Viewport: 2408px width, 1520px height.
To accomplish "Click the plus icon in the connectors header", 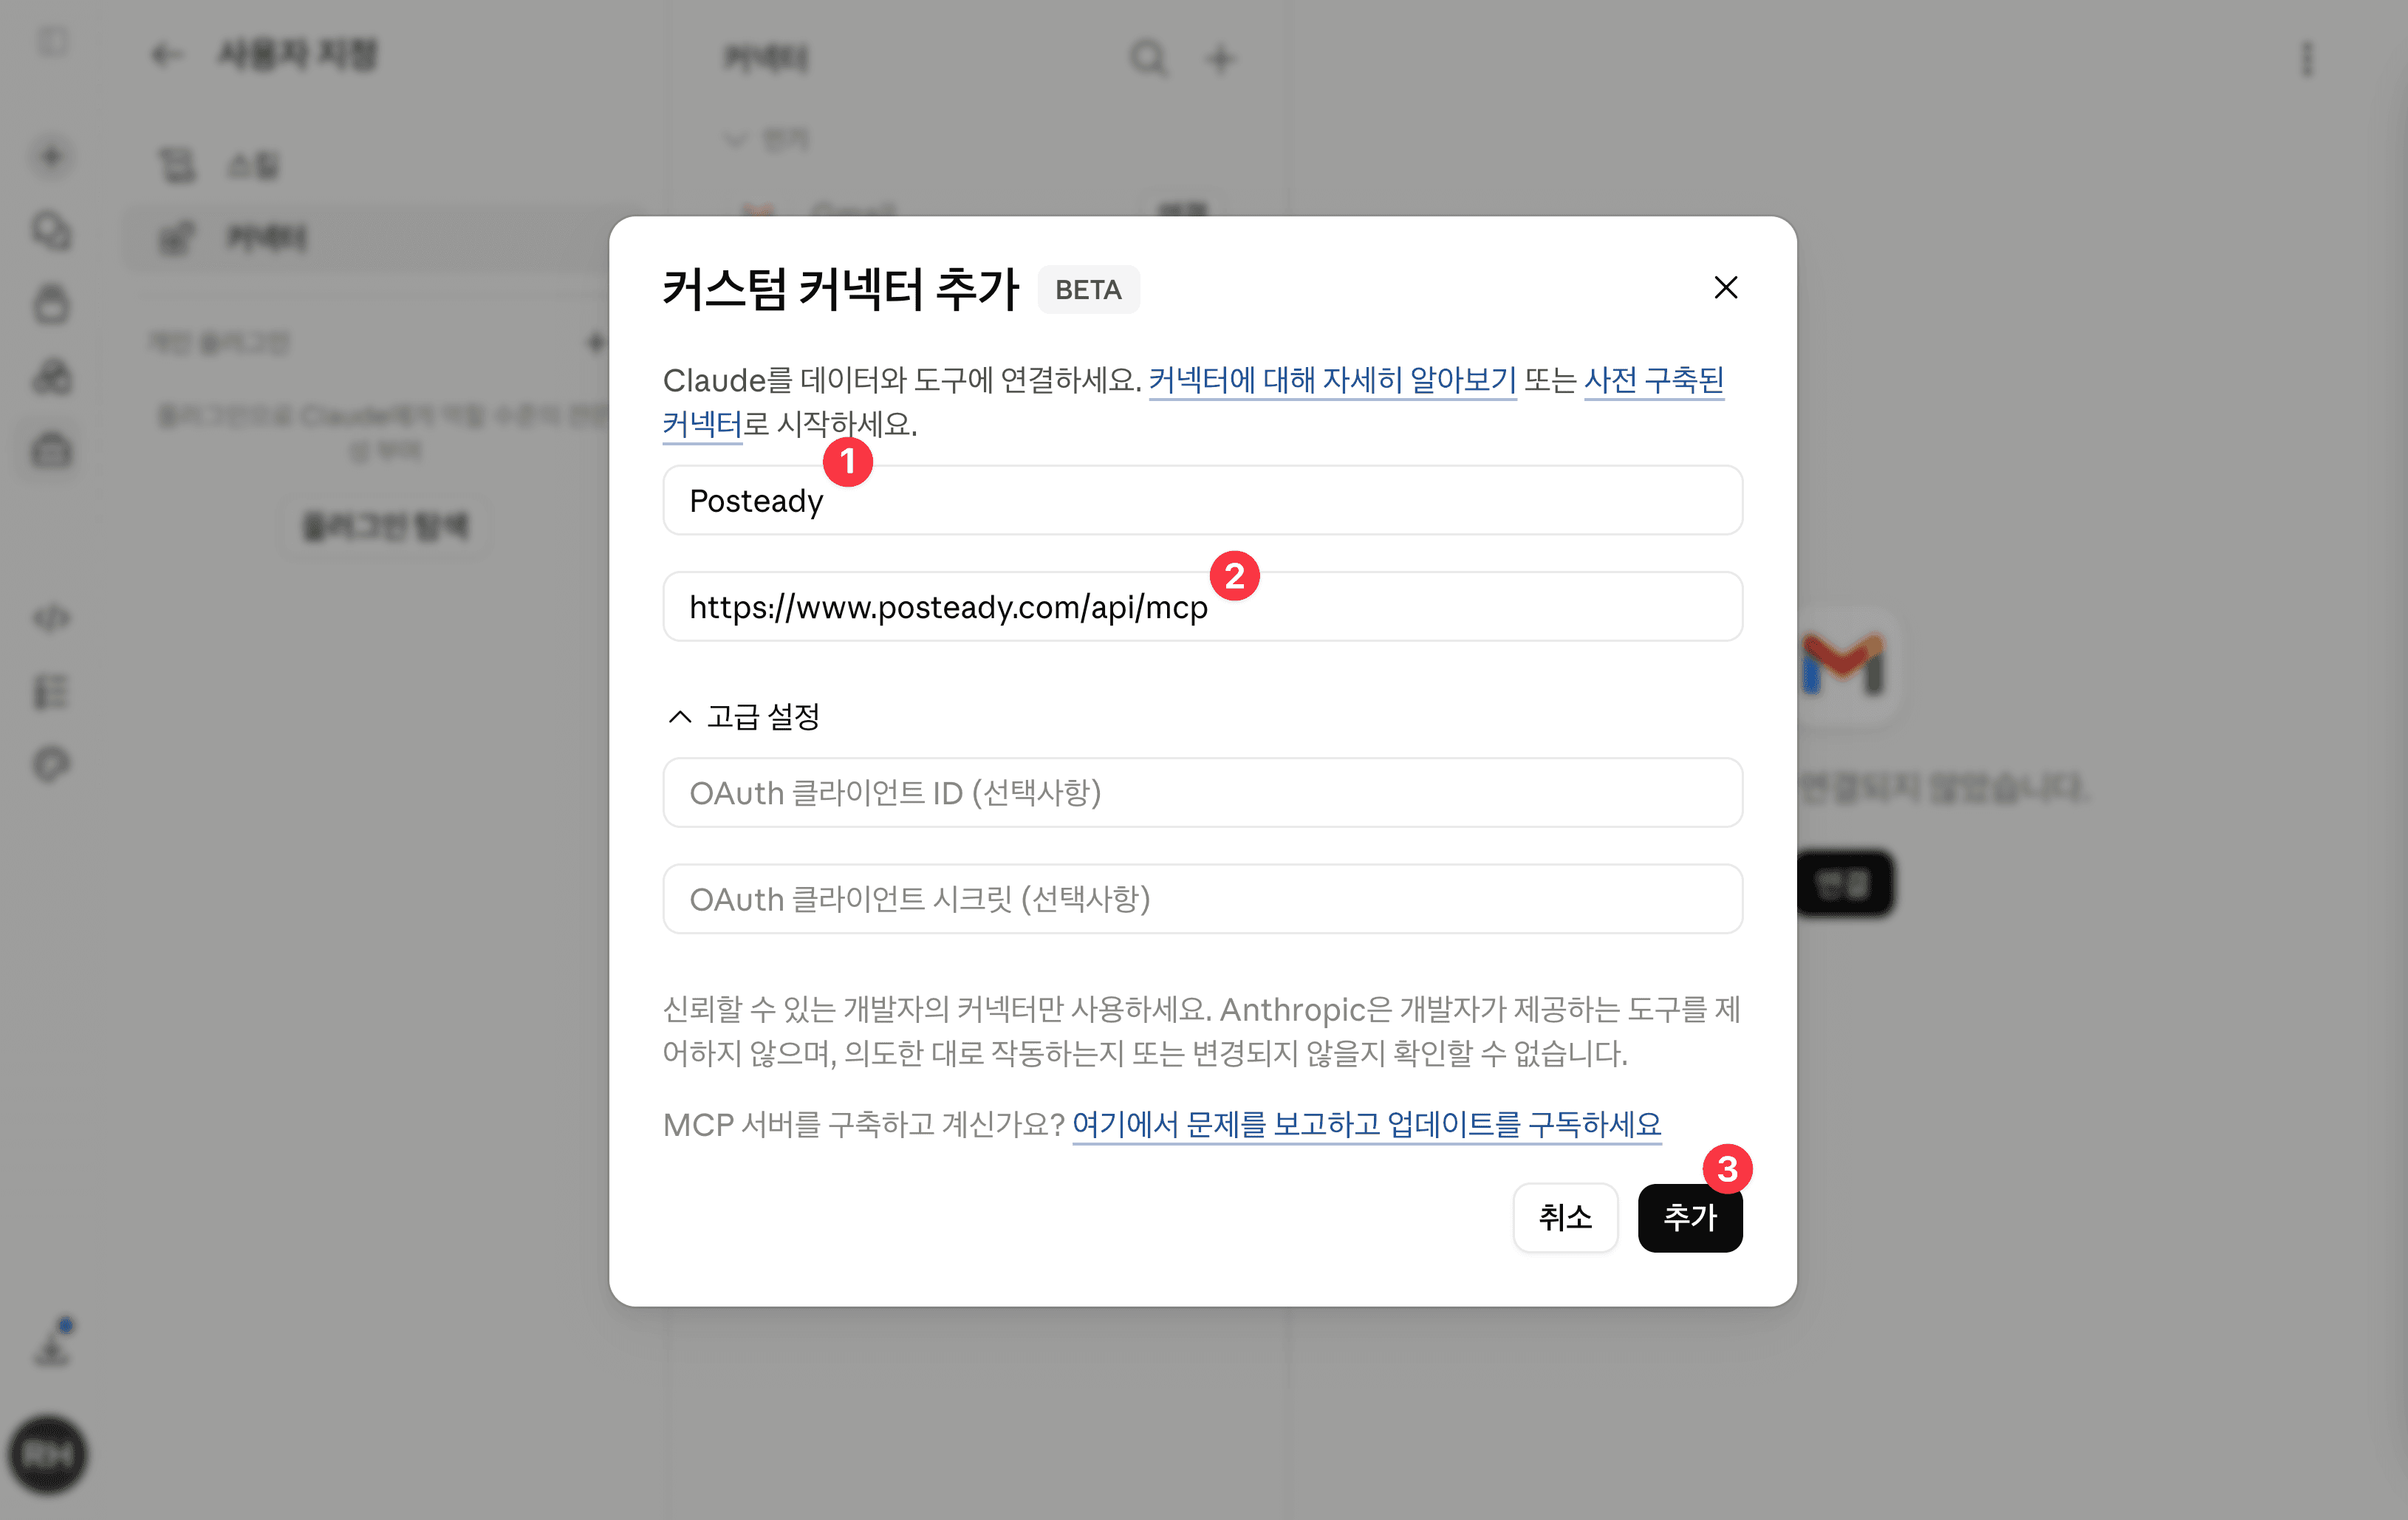I will 1220,58.
